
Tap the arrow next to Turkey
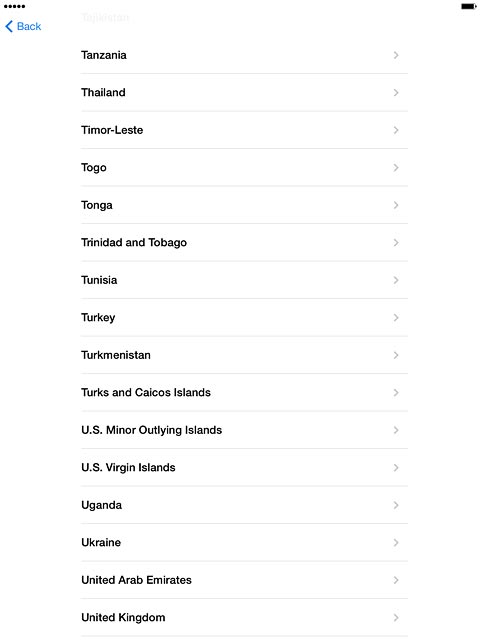click(x=396, y=318)
